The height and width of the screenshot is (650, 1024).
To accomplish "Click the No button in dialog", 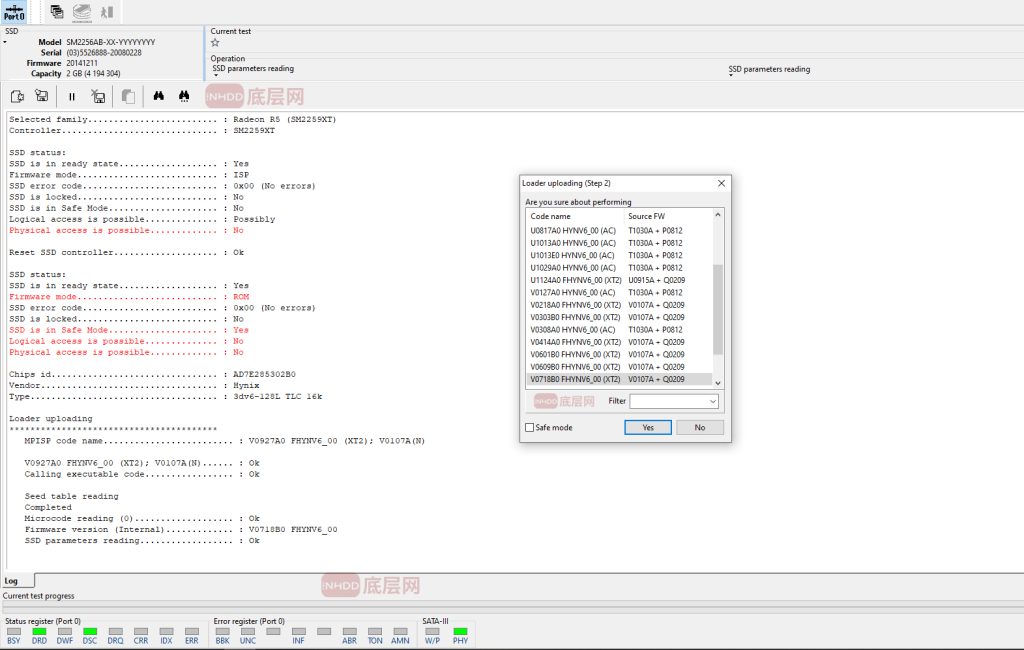I will coord(699,427).
